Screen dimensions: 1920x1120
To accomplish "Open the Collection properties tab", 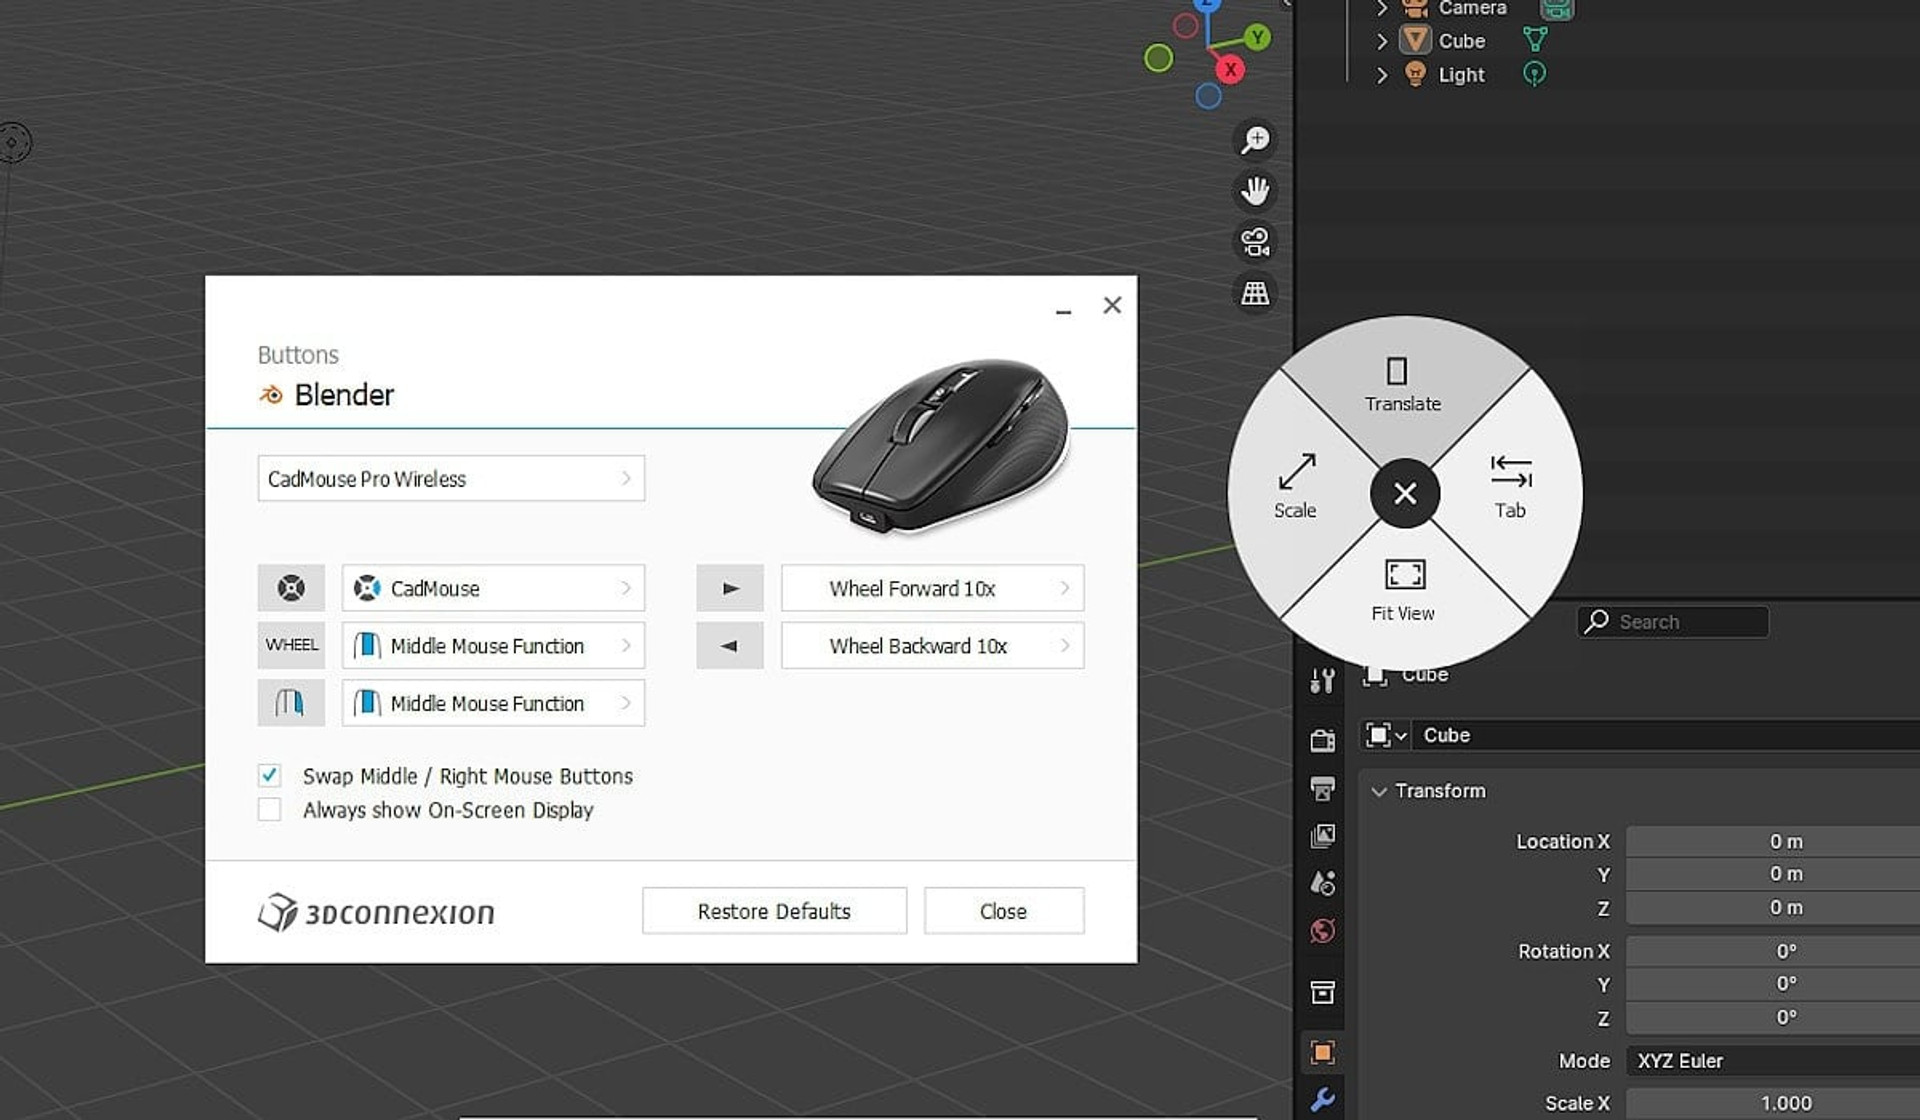I will 1322,992.
